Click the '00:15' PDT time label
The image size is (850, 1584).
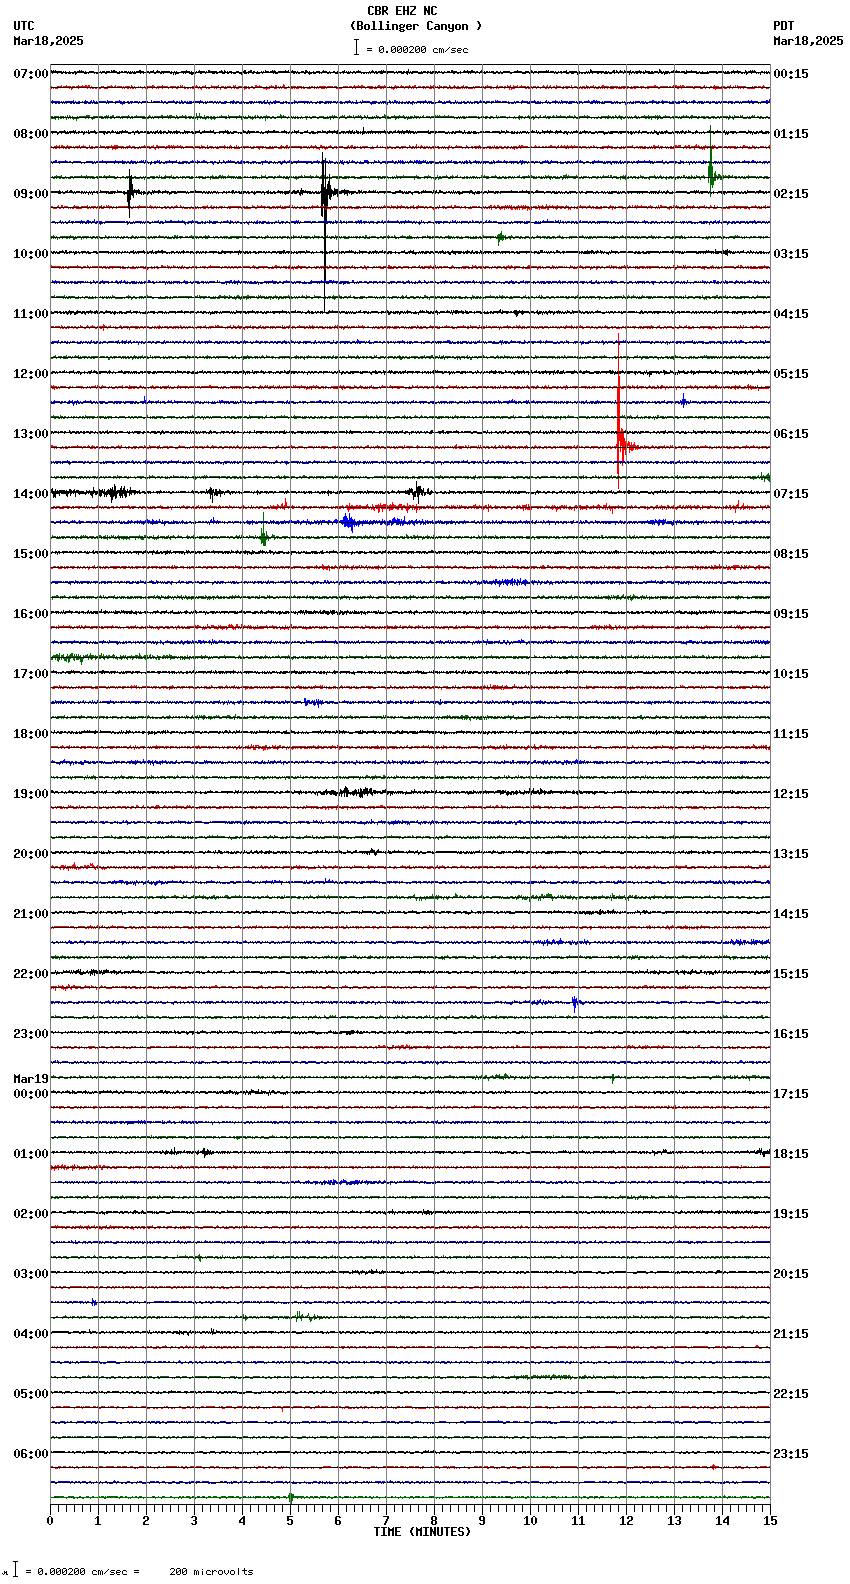click(791, 74)
